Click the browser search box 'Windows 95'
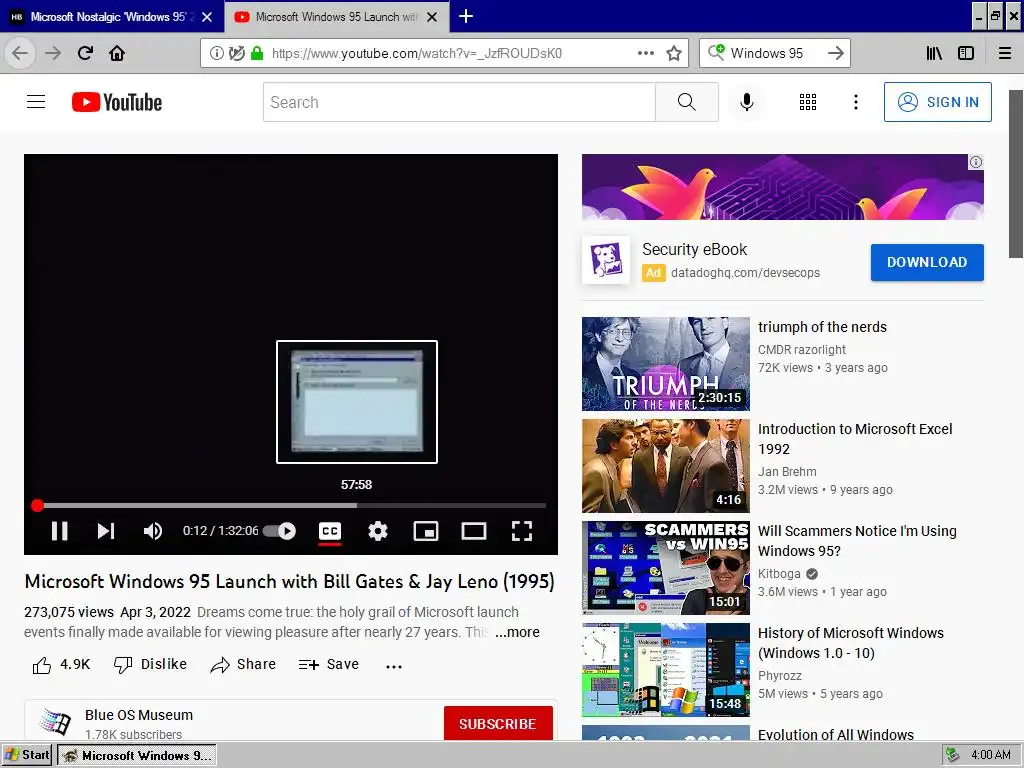This screenshot has height=768, width=1024. click(766, 54)
